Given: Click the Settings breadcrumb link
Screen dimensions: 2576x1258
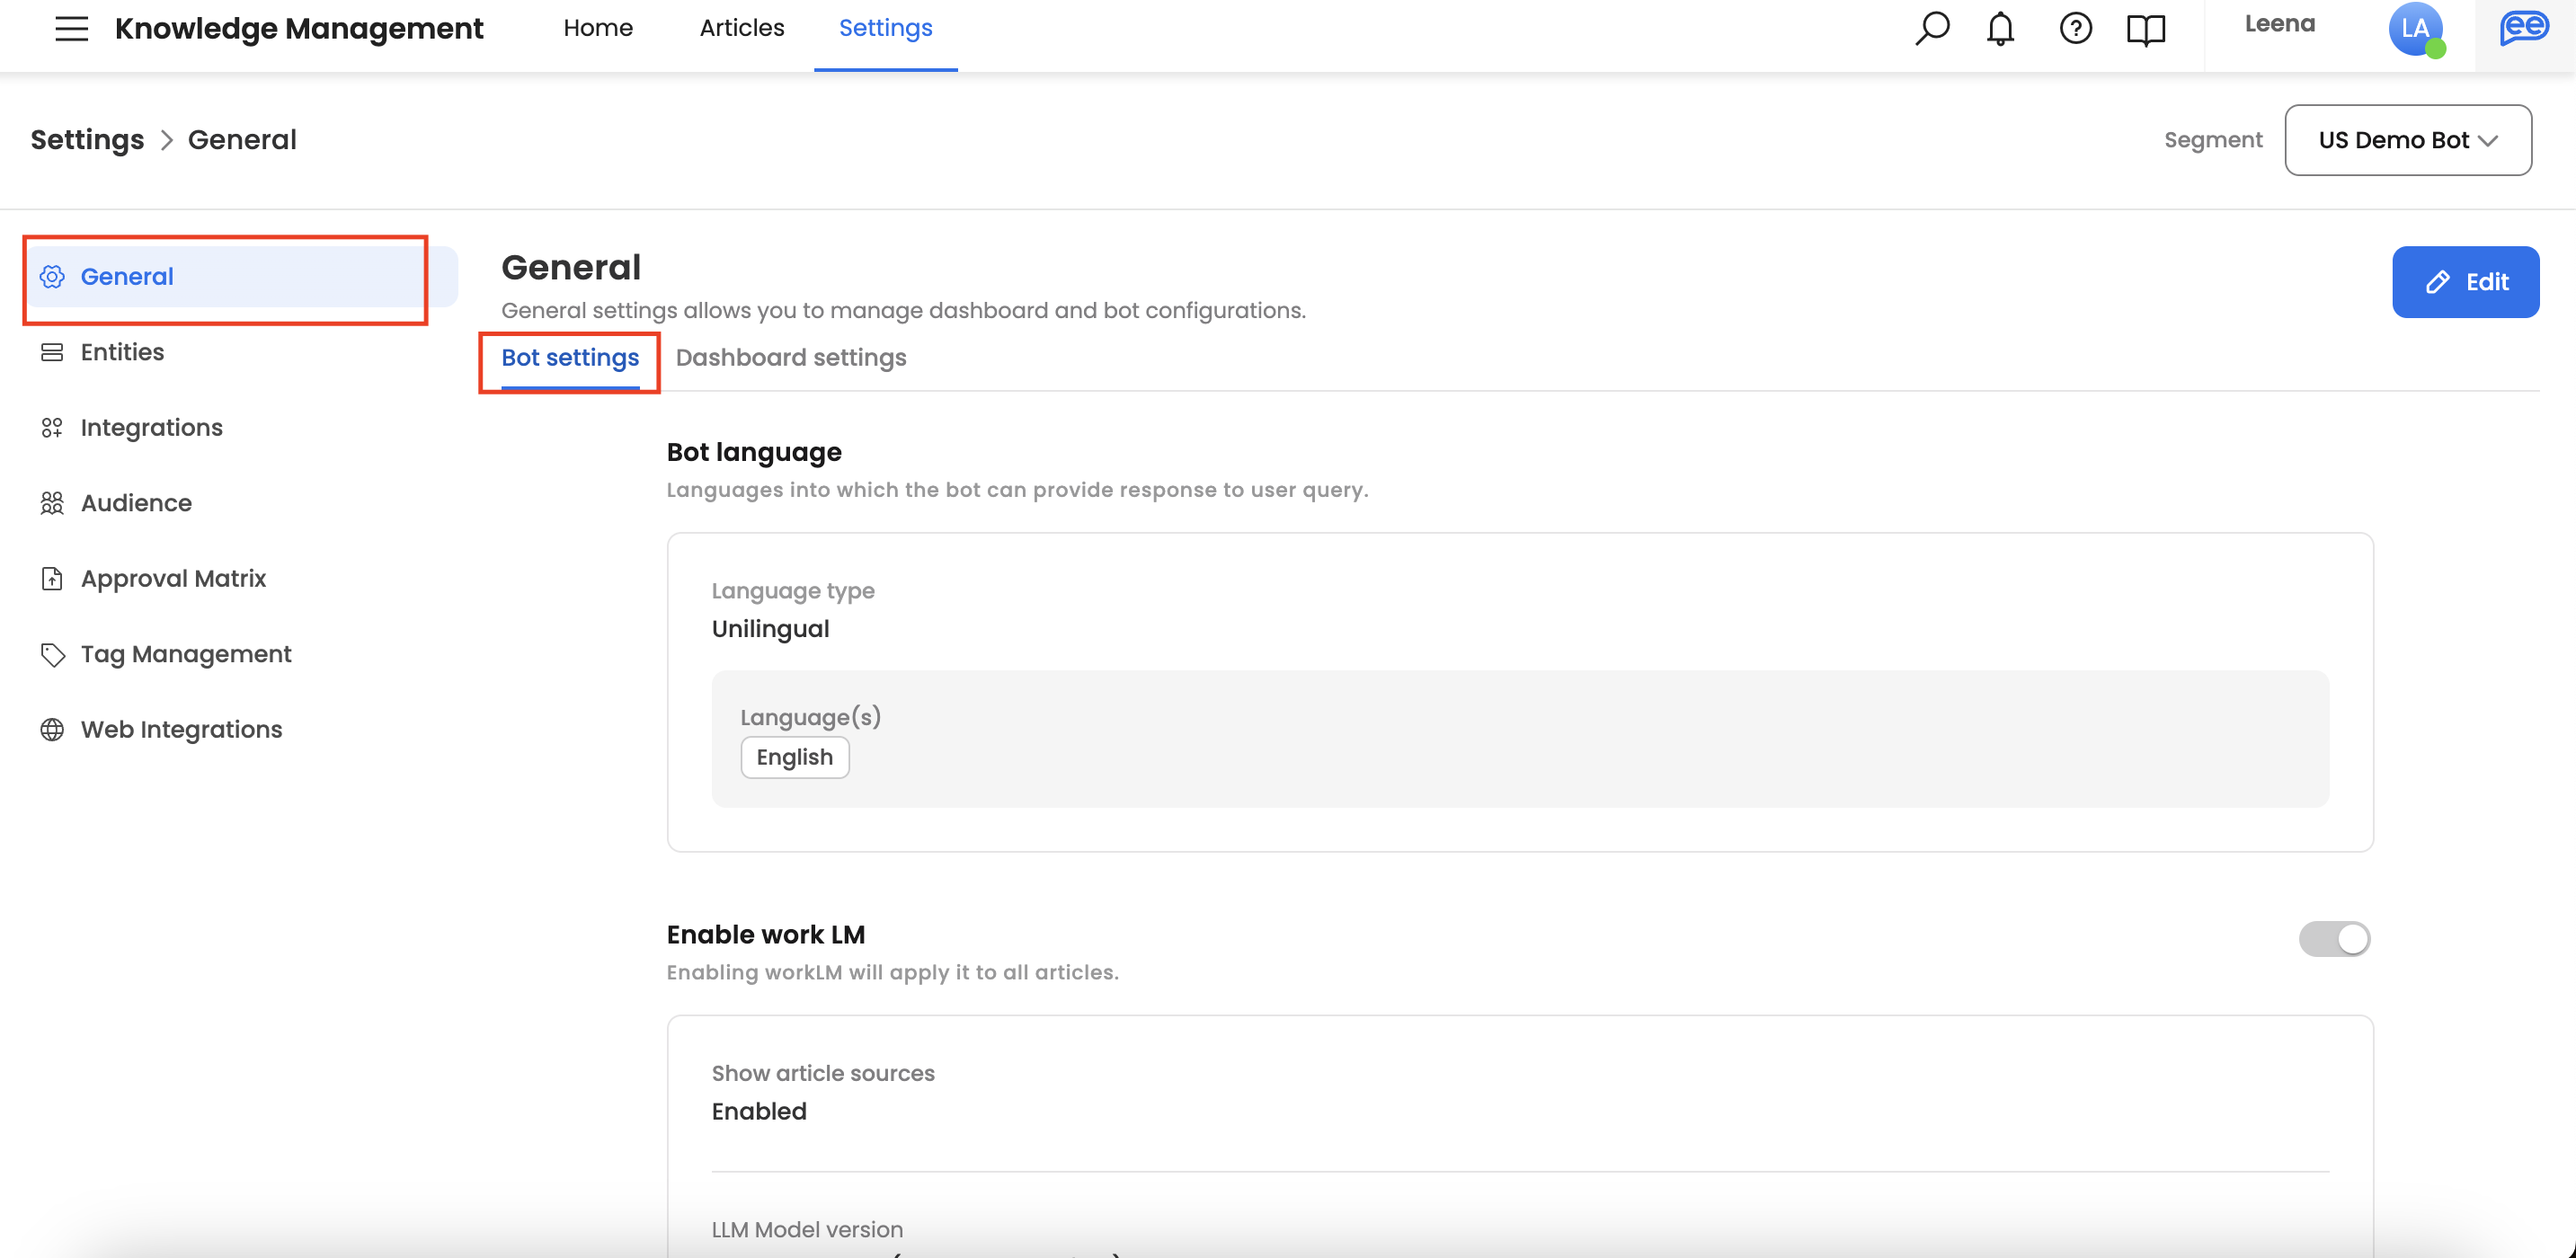Looking at the screenshot, I should (87, 140).
